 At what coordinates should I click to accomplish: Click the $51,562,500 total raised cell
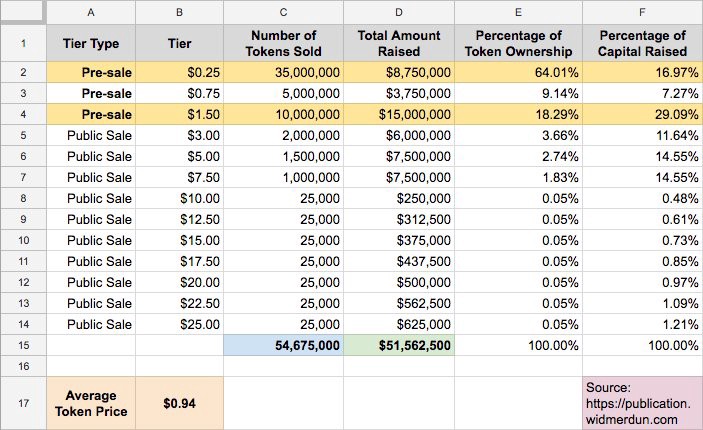tap(399, 345)
